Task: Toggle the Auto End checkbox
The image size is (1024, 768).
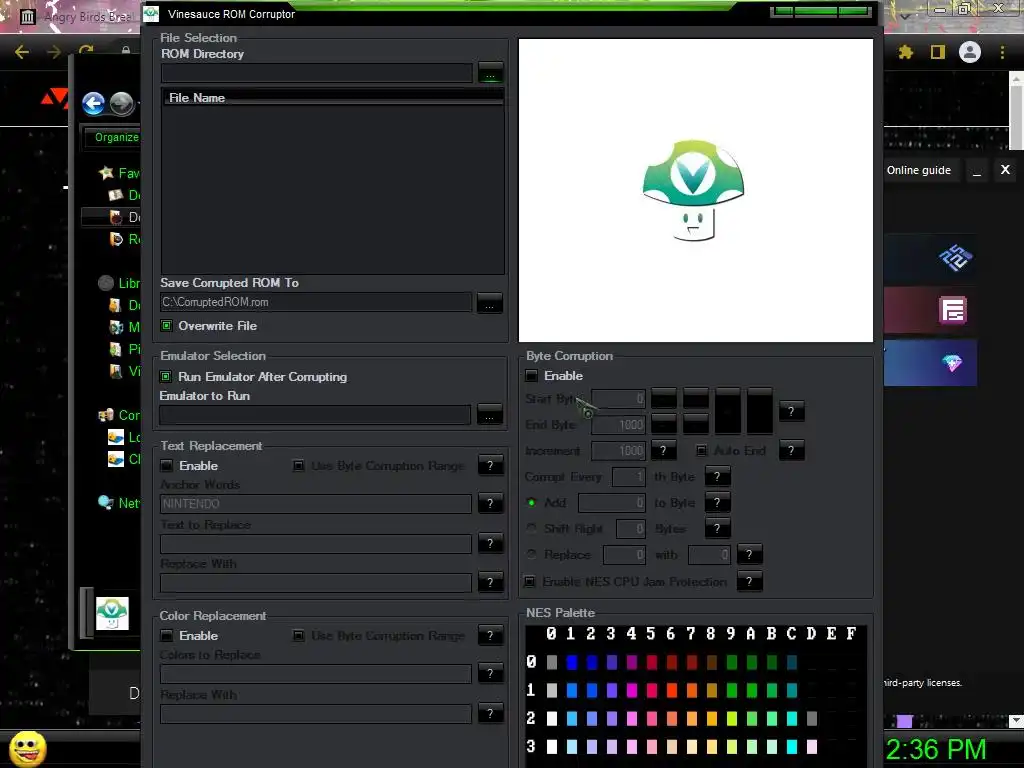Action: 701,451
